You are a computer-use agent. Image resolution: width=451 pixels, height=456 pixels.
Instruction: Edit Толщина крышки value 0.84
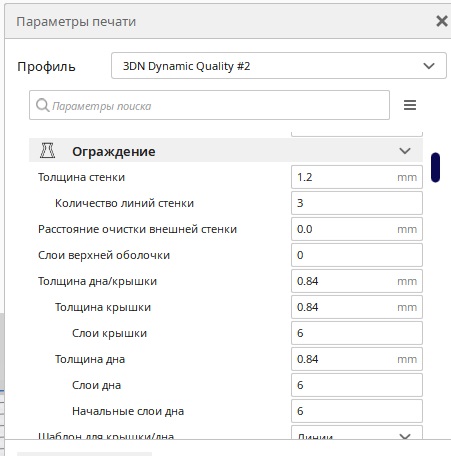click(357, 307)
